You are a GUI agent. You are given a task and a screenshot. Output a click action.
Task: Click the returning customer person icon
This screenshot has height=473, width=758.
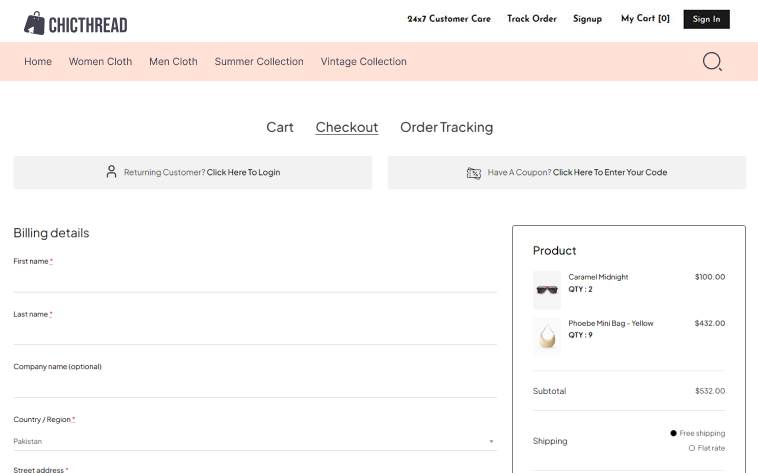[111, 172]
